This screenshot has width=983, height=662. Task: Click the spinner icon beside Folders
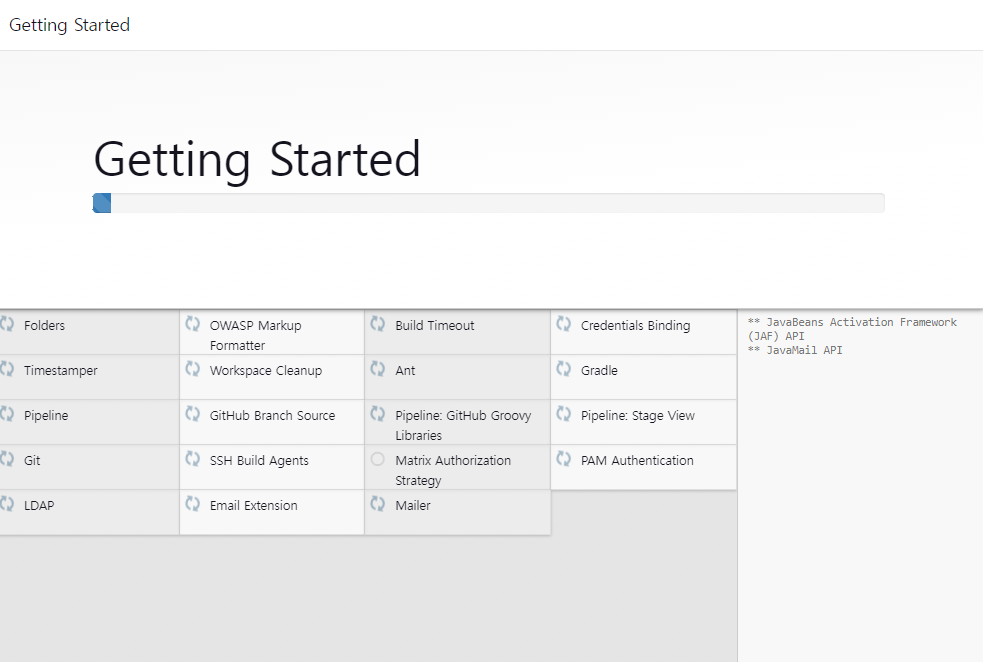pos(7,324)
